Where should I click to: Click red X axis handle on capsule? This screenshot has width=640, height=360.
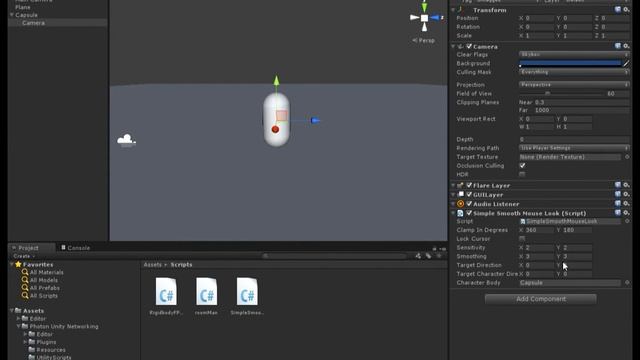[275, 129]
